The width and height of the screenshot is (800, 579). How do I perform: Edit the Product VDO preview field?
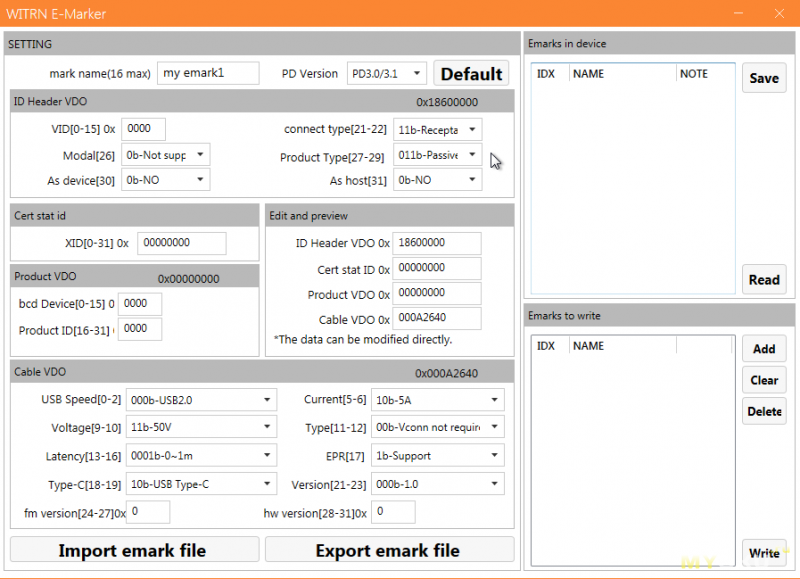(437, 293)
